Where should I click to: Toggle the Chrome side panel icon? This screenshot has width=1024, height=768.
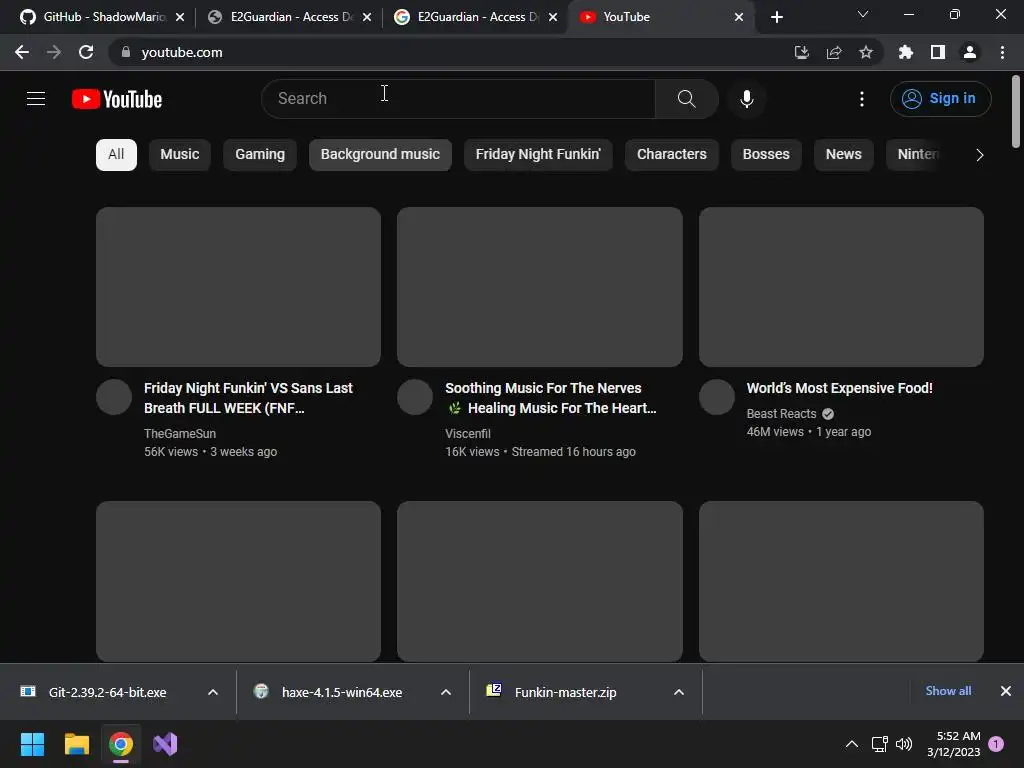[937, 52]
